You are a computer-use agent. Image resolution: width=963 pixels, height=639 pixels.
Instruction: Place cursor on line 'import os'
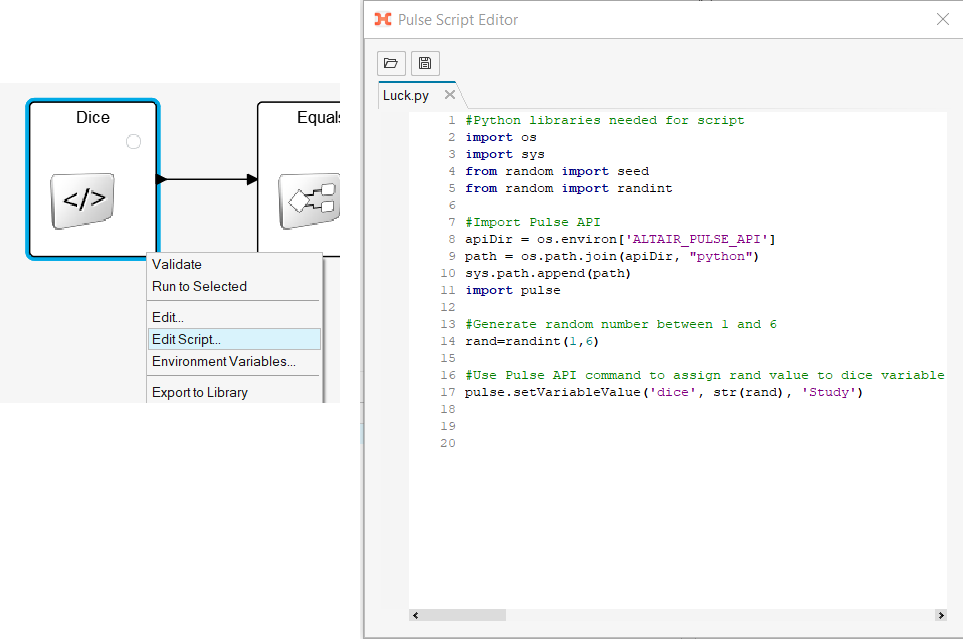click(x=501, y=137)
